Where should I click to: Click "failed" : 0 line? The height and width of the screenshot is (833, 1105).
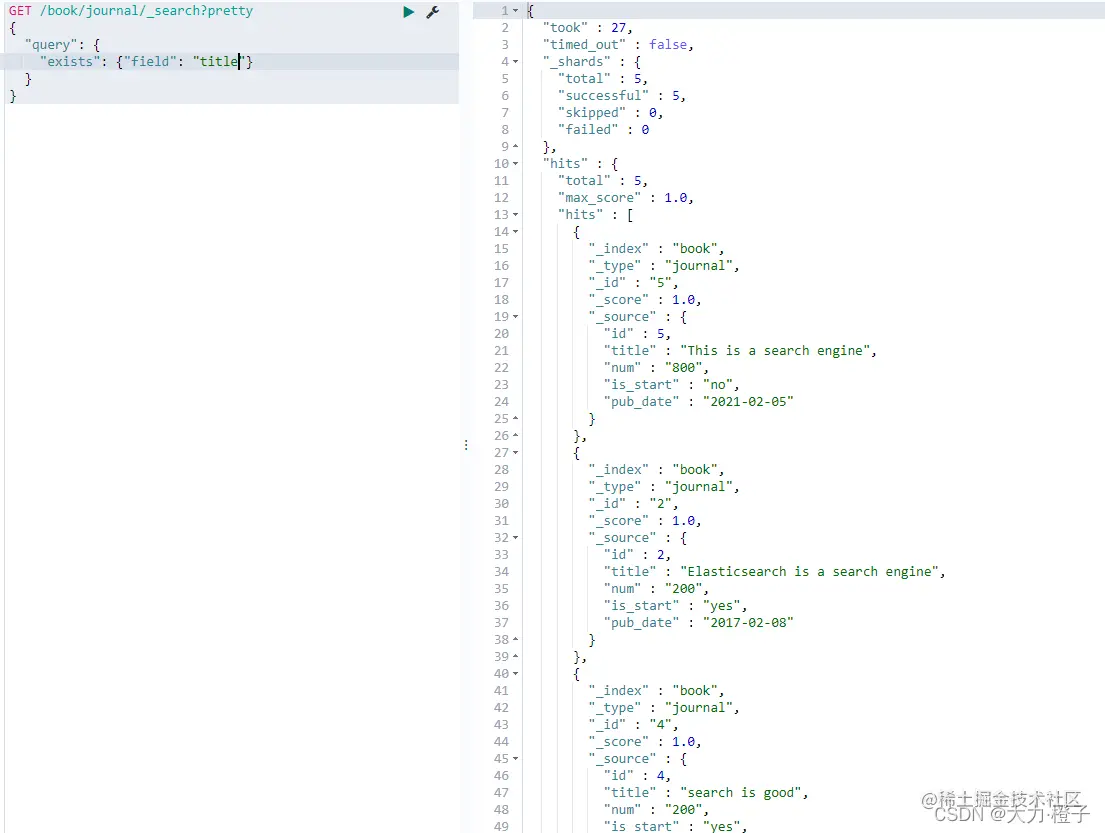(x=604, y=130)
